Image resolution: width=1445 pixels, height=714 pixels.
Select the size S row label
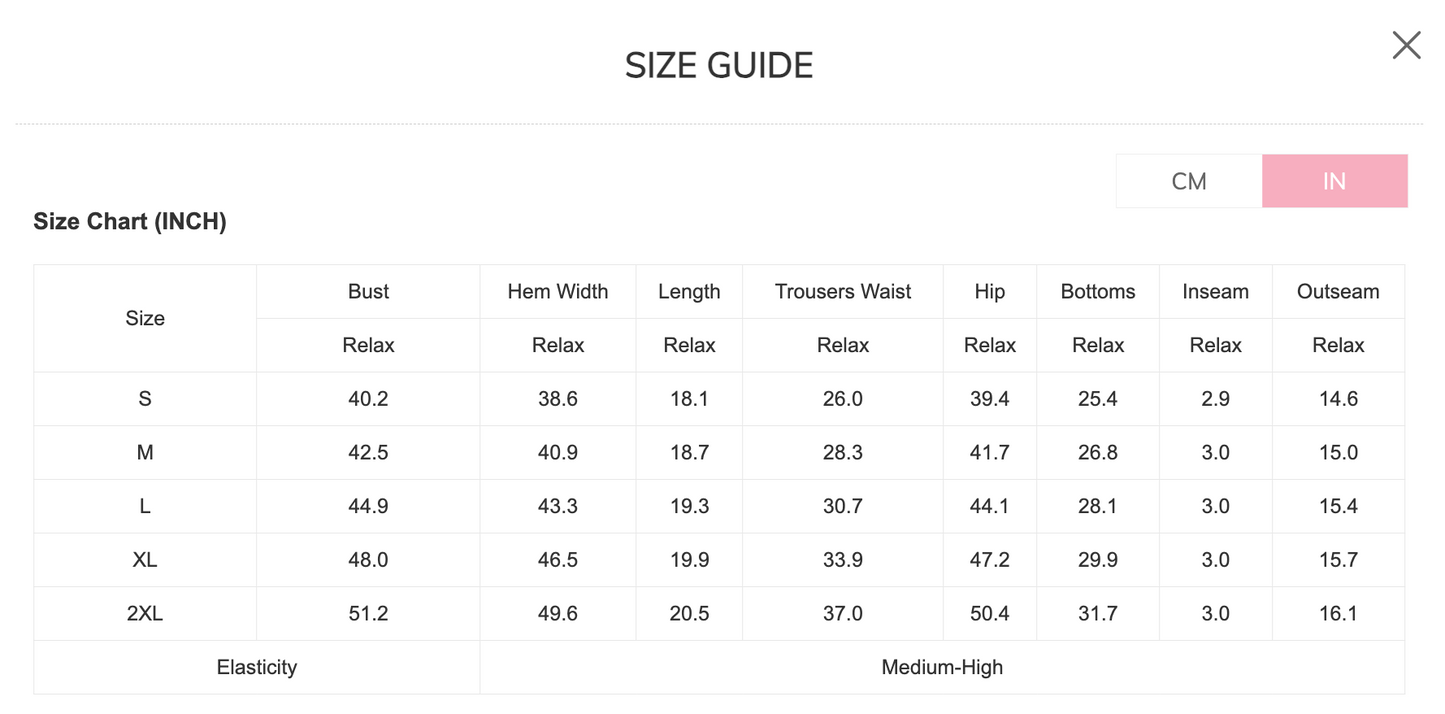pyautogui.click(x=145, y=399)
